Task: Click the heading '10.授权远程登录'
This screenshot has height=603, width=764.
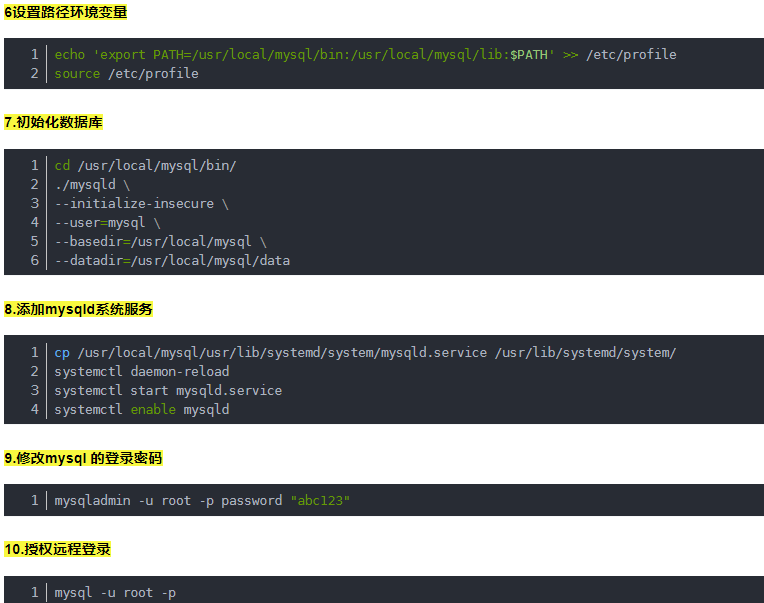Action: pyautogui.click(x=57, y=549)
